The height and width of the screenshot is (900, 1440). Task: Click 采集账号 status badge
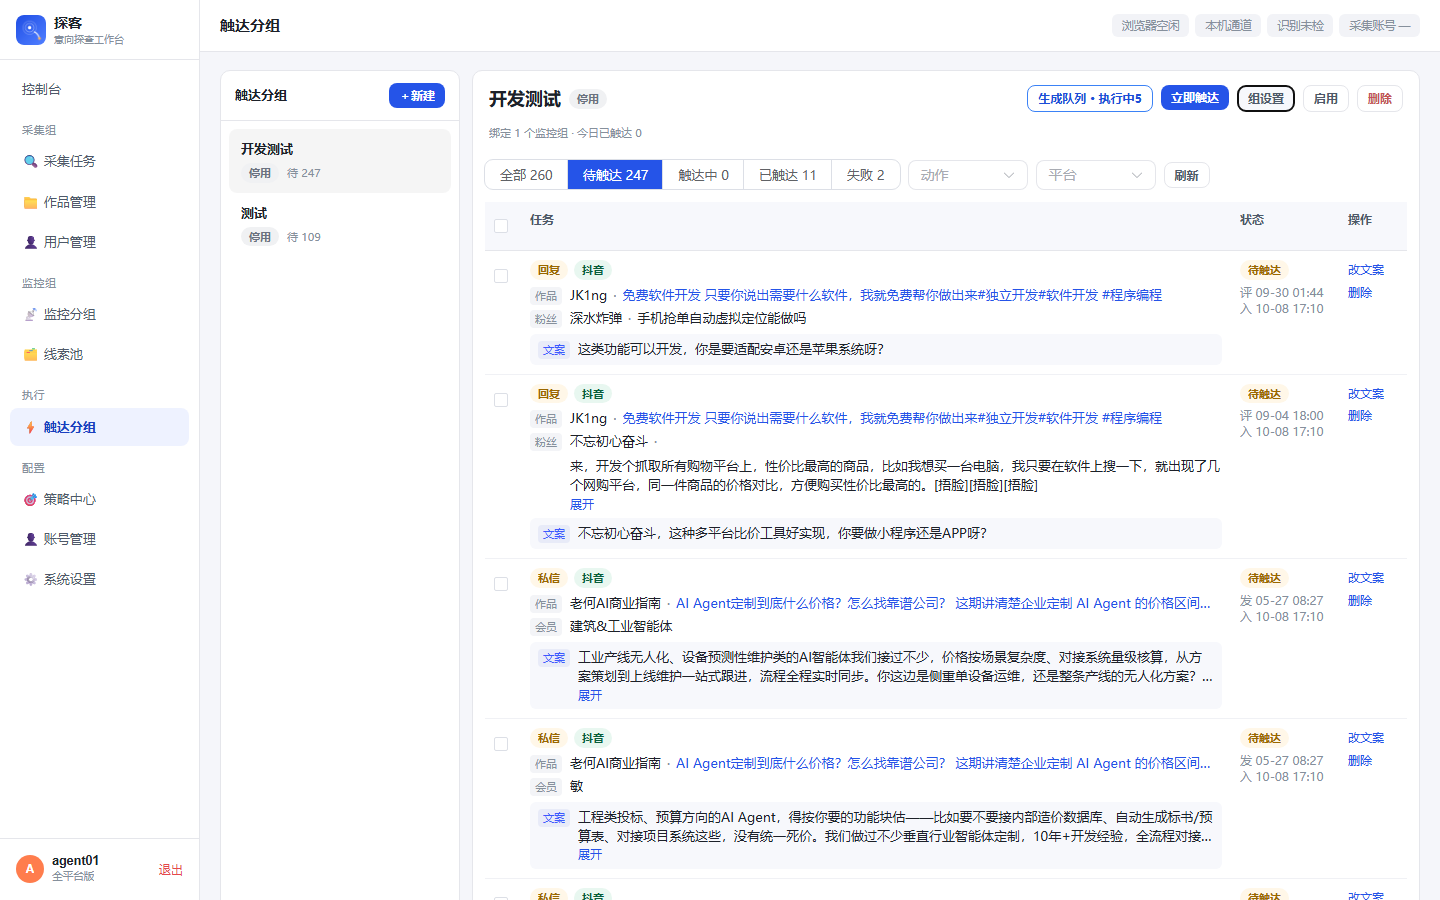click(x=1379, y=26)
